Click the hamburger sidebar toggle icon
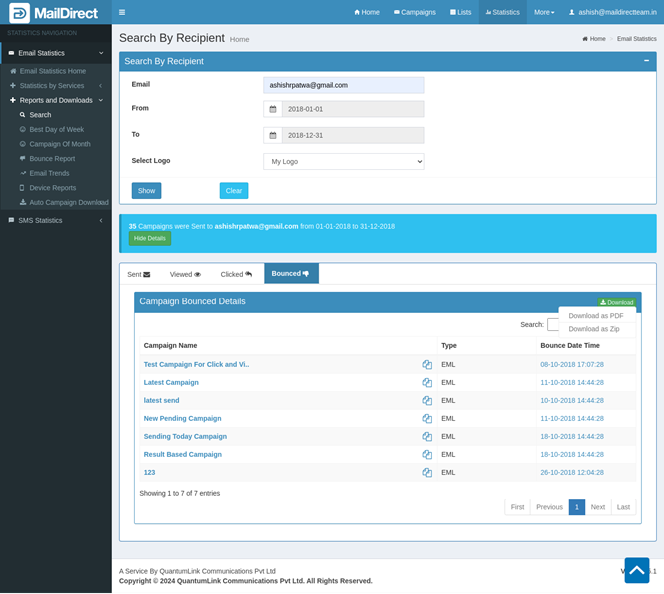The image size is (664, 594). [x=122, y=12]
